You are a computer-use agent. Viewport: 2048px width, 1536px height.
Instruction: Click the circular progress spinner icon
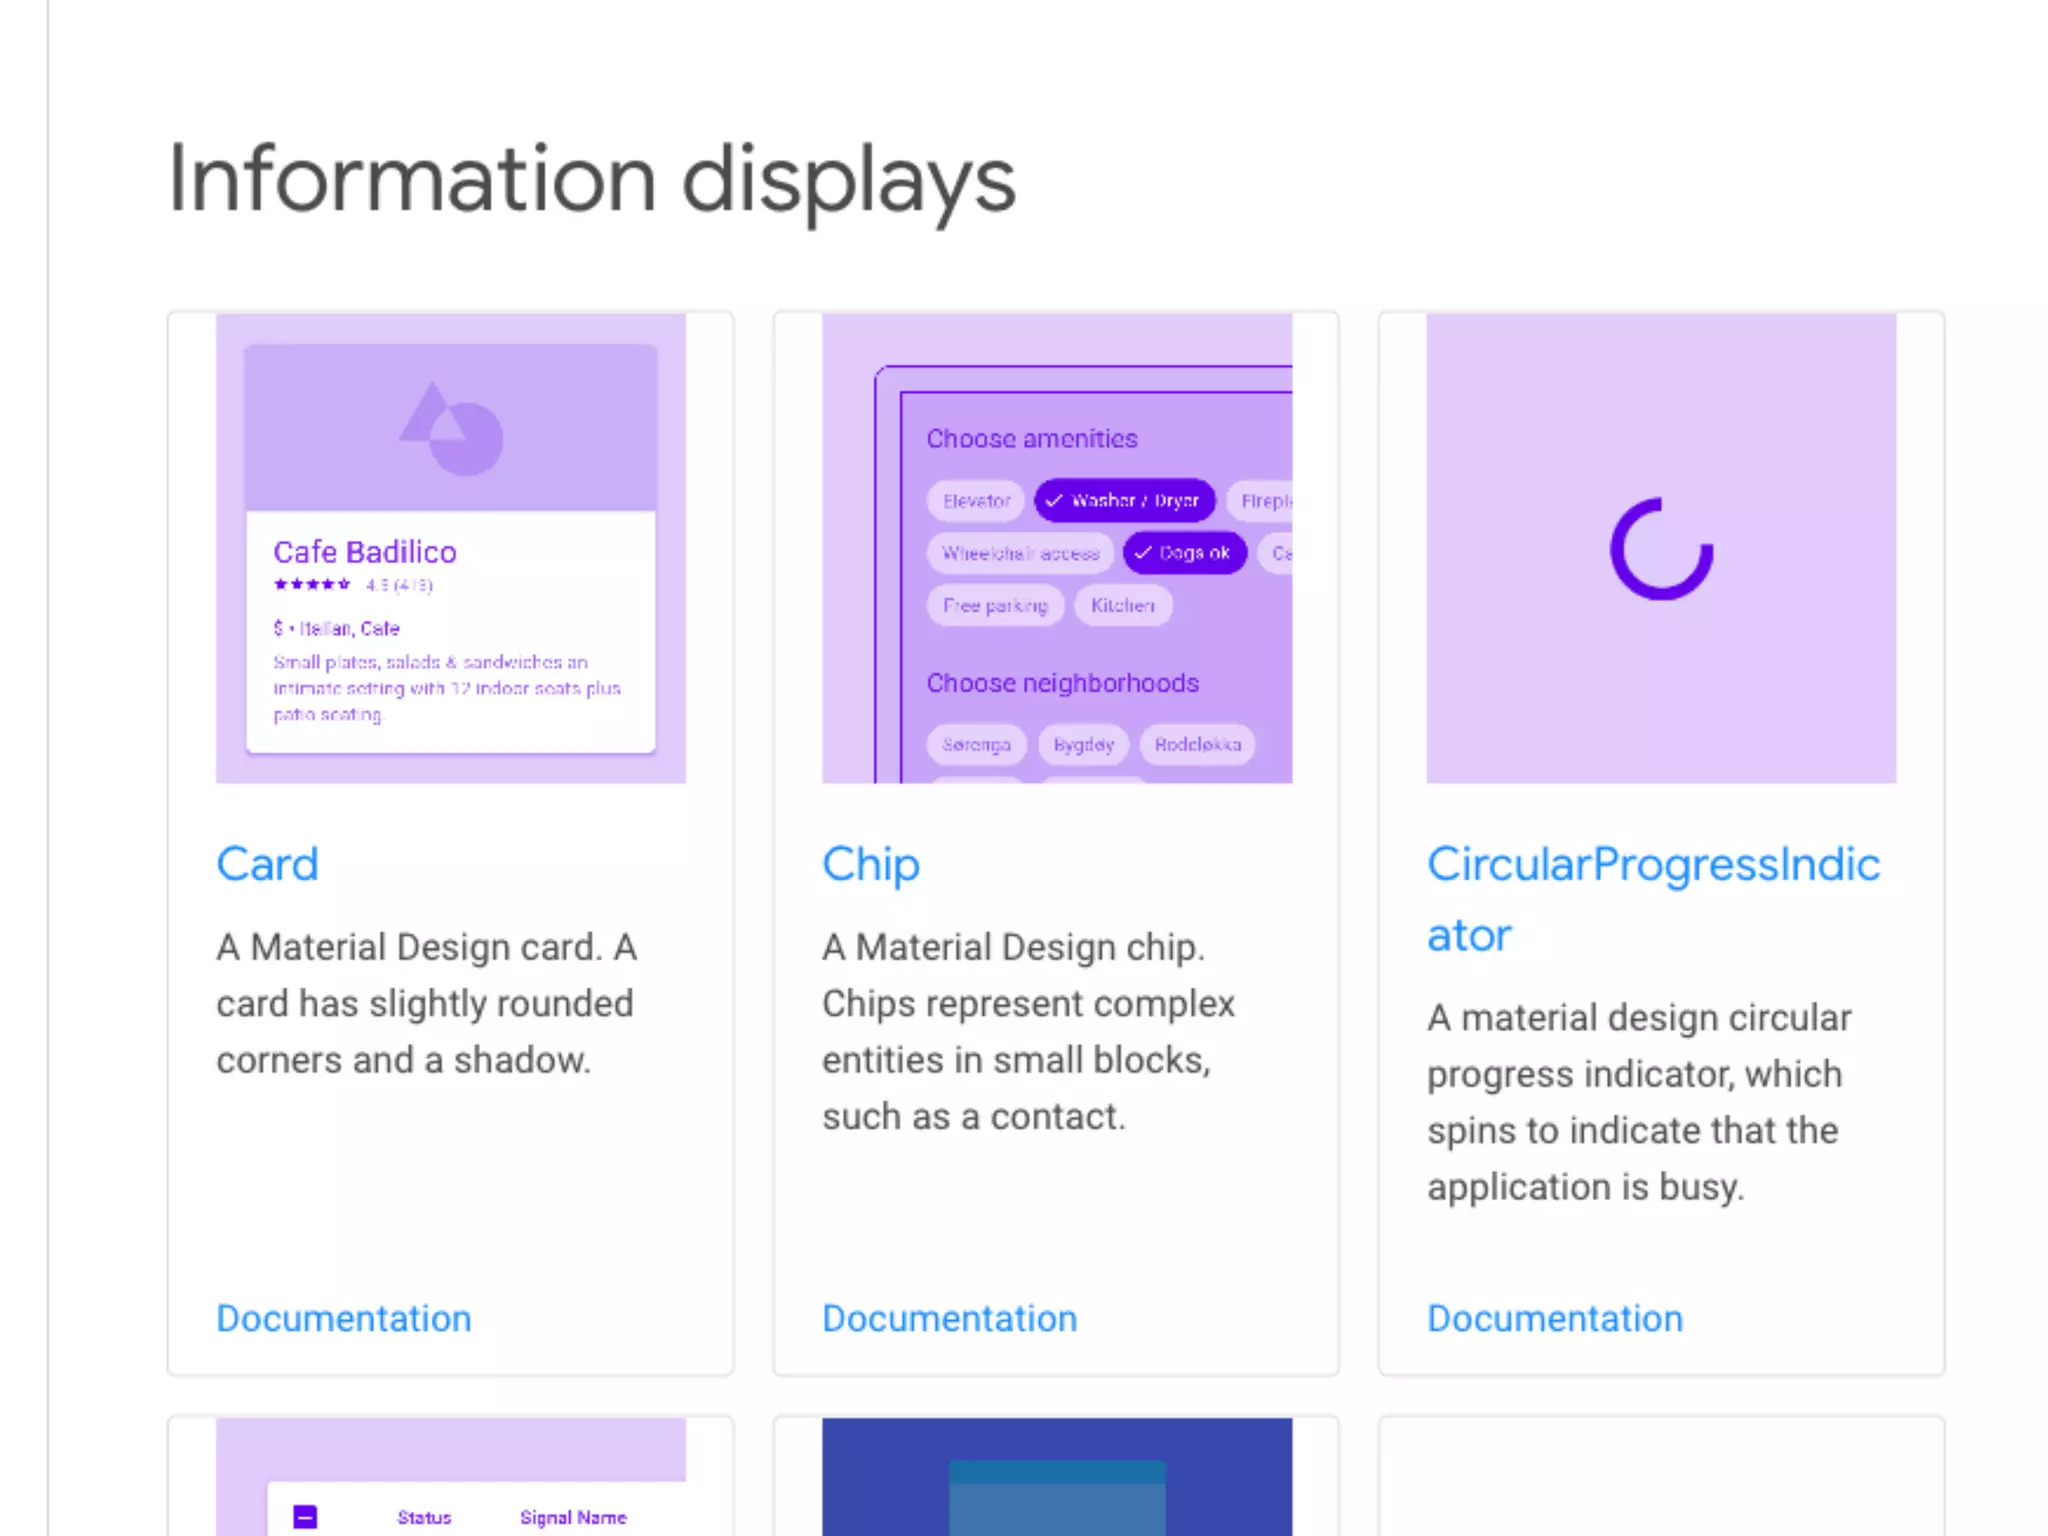pos(1661,549)
